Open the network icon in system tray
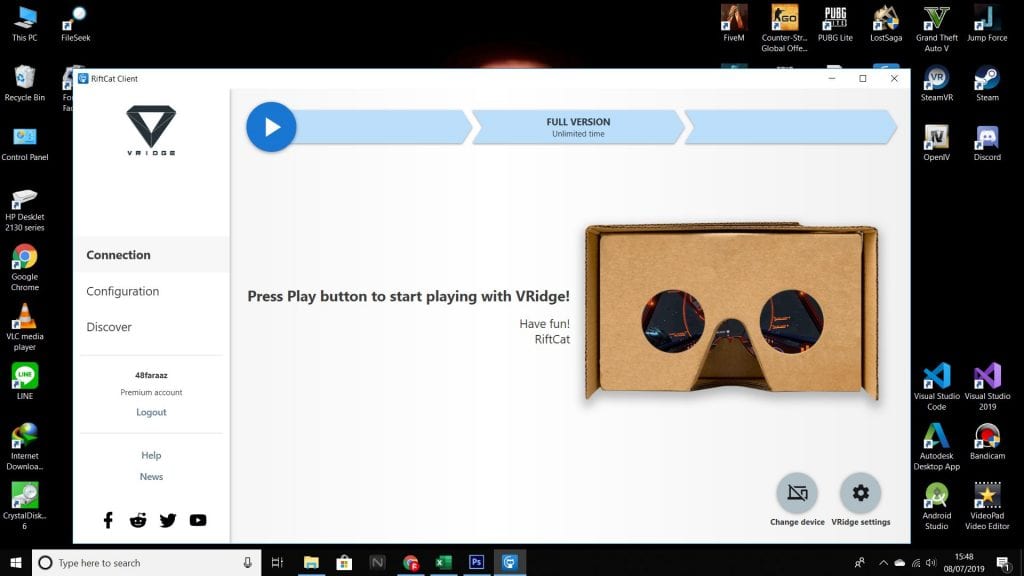 click(x=916, y=562)
